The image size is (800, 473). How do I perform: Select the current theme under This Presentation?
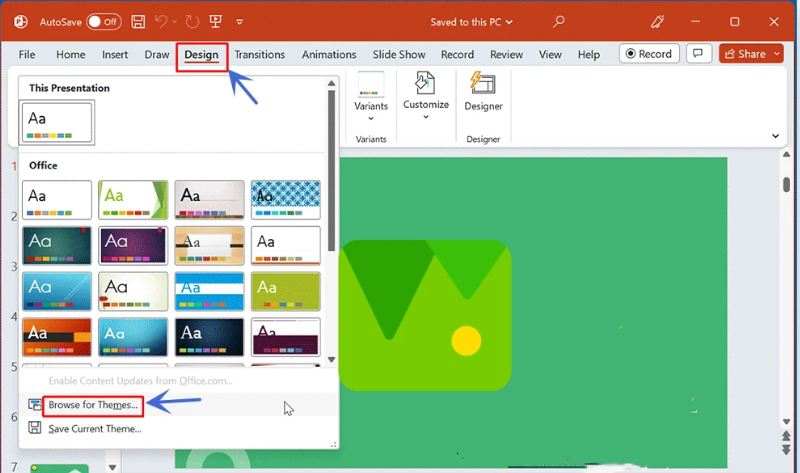(57, 122)
